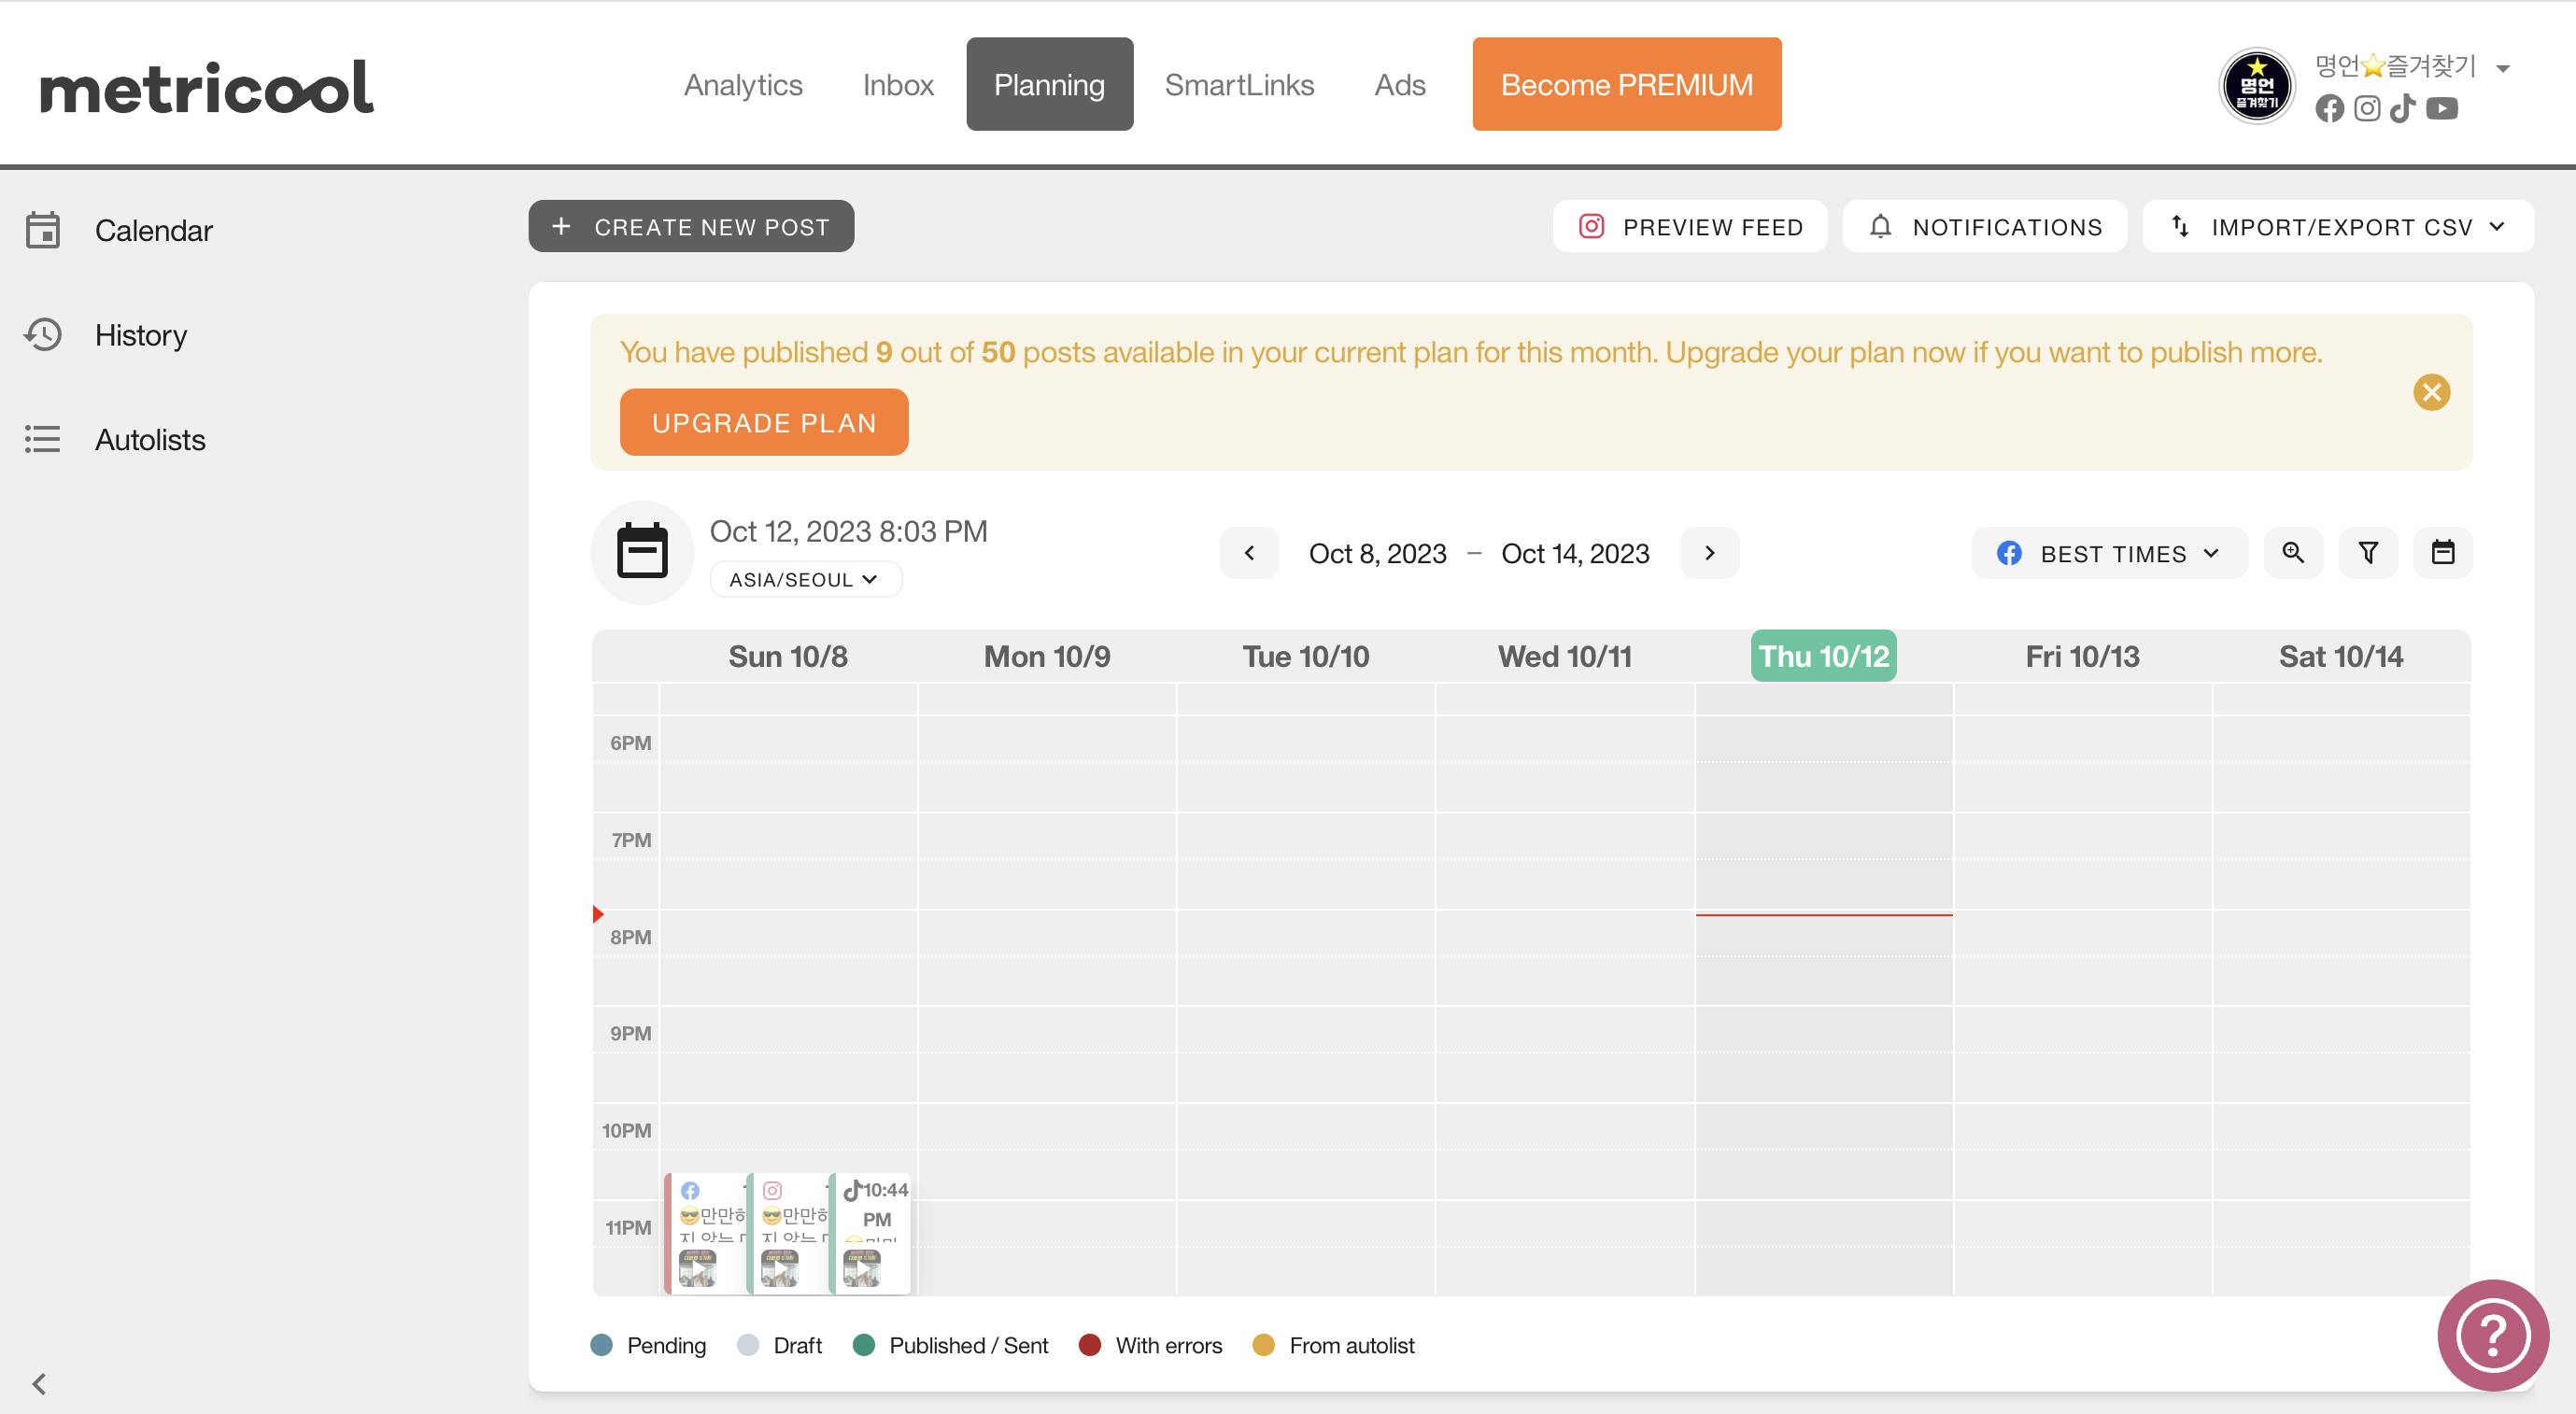The width and height of the screenshot is (2576, 1414).
Task: Collapse the sidebar with bottom-left arrow
Action: click(x=40, y=1384)
